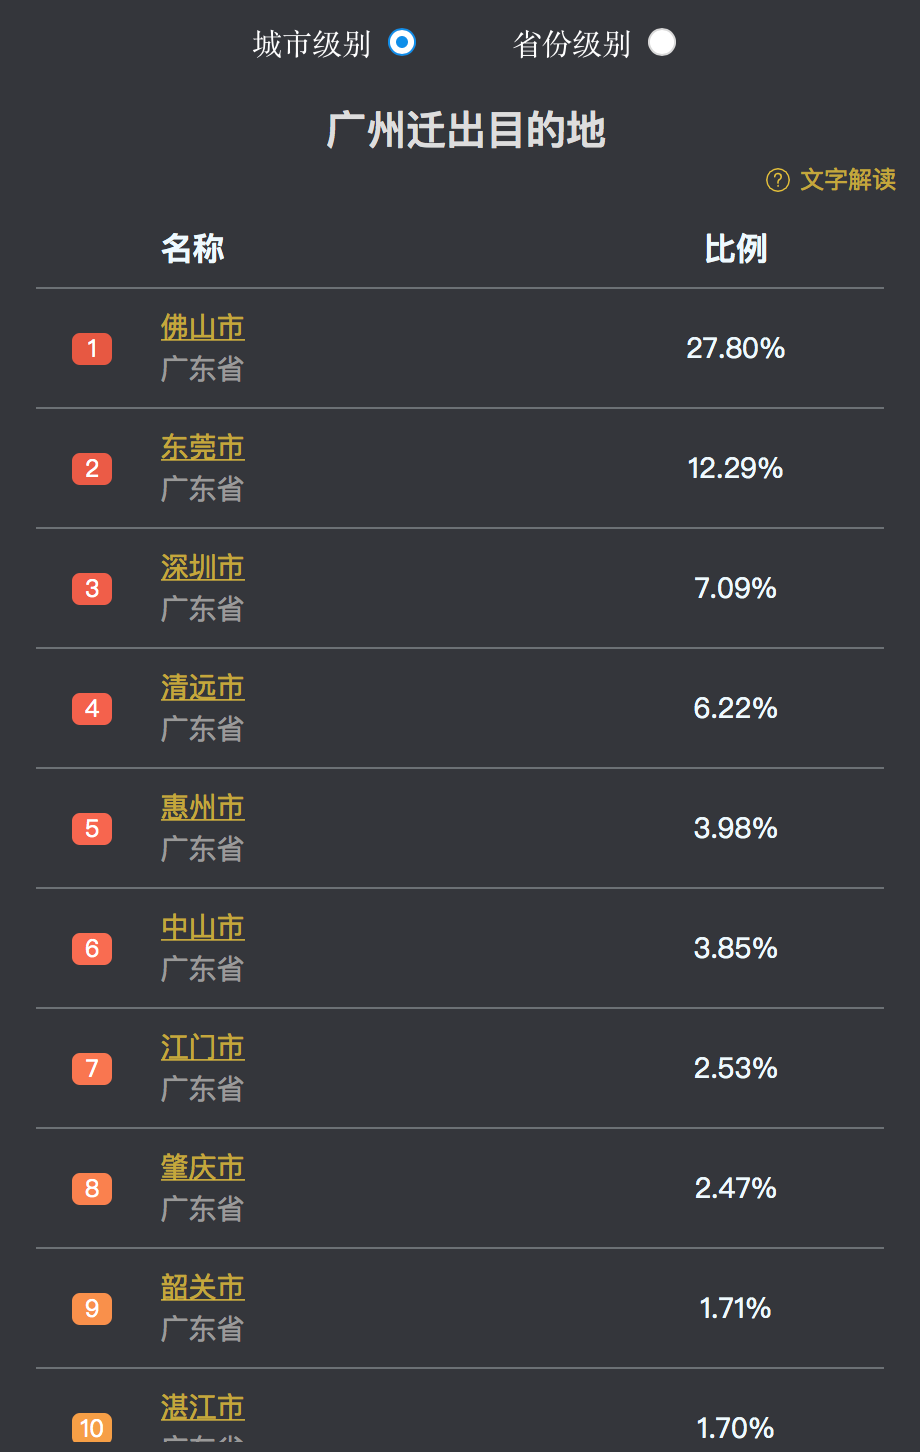
Task: Open the 中山市 link
Action: (x=203, y=928)
